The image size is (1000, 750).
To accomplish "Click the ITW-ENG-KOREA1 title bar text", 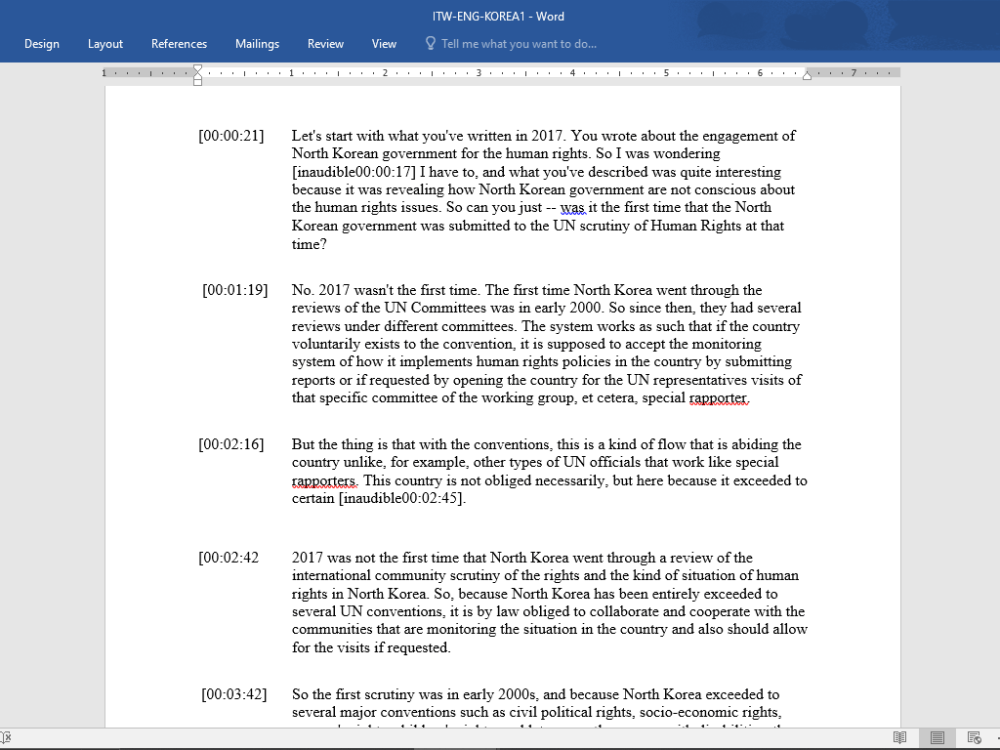I will 500,15.
